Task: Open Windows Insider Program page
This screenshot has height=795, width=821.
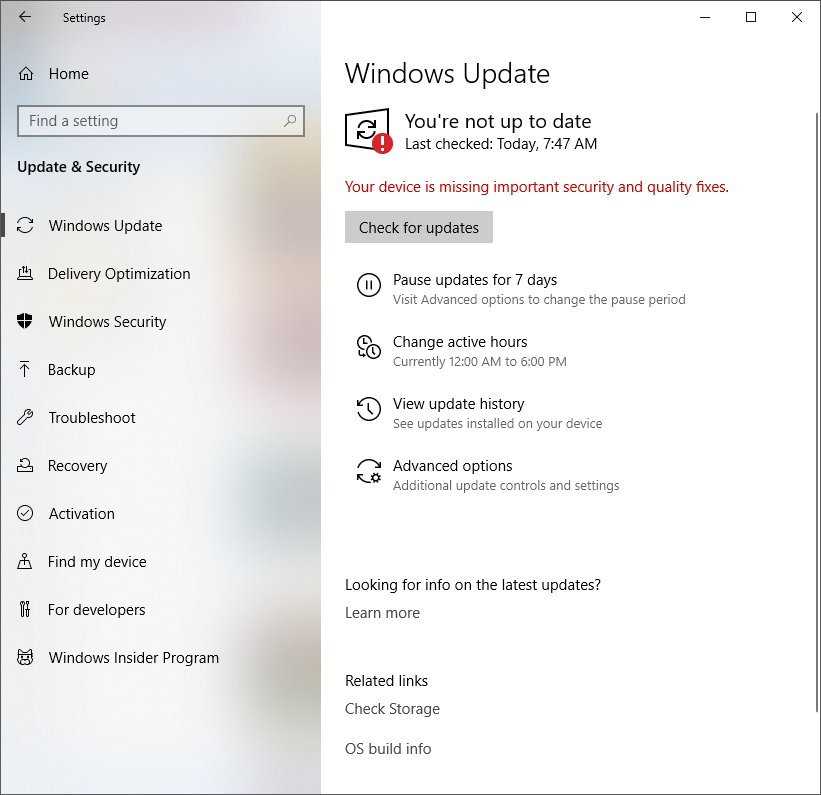Action: point(160,658)
